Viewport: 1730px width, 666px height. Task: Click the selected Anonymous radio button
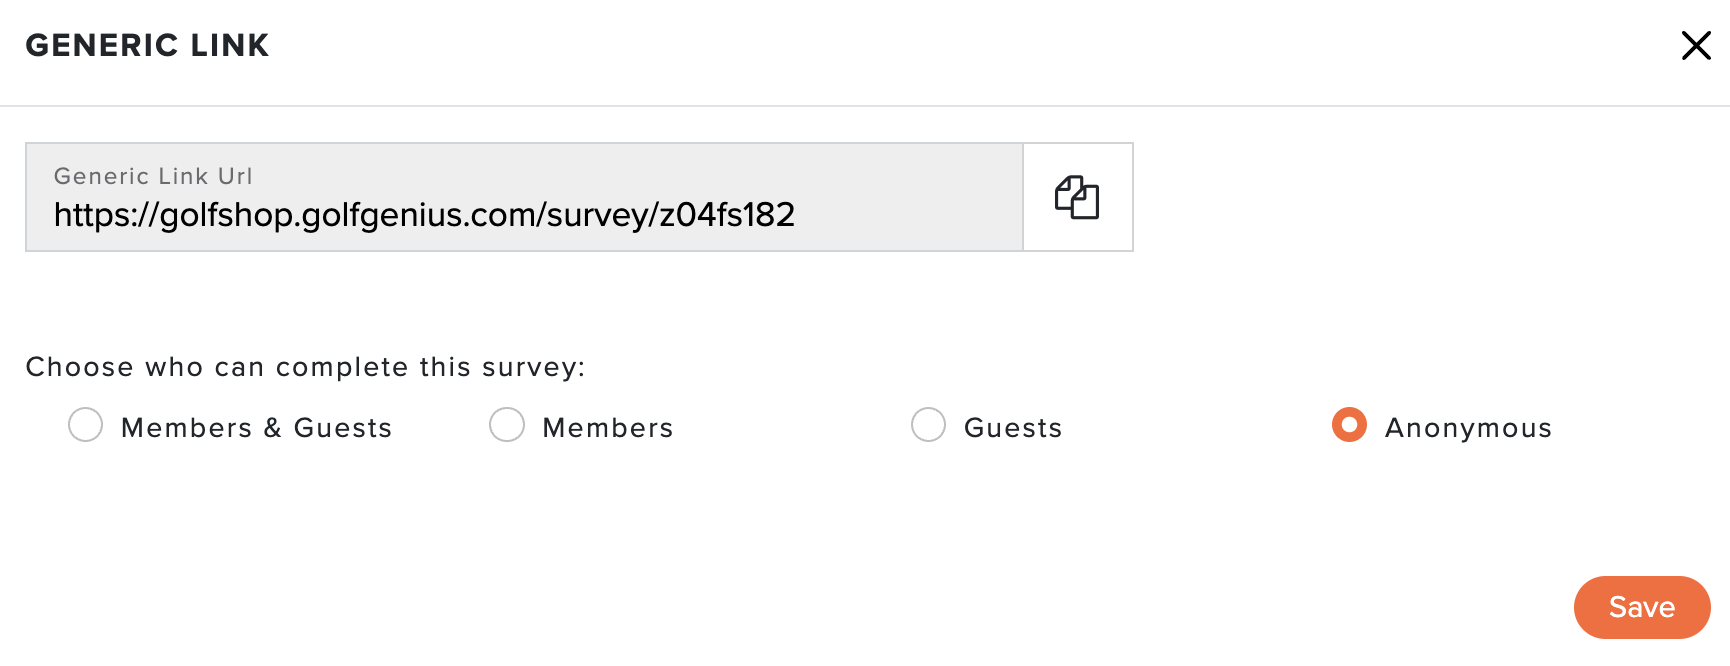(x=1349, y=425)
